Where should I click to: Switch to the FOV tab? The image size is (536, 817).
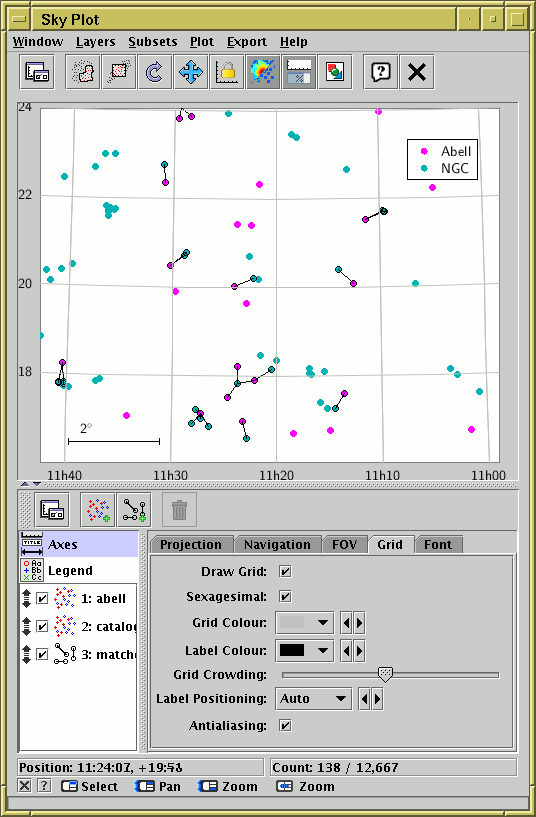click(x=344, y=544)
